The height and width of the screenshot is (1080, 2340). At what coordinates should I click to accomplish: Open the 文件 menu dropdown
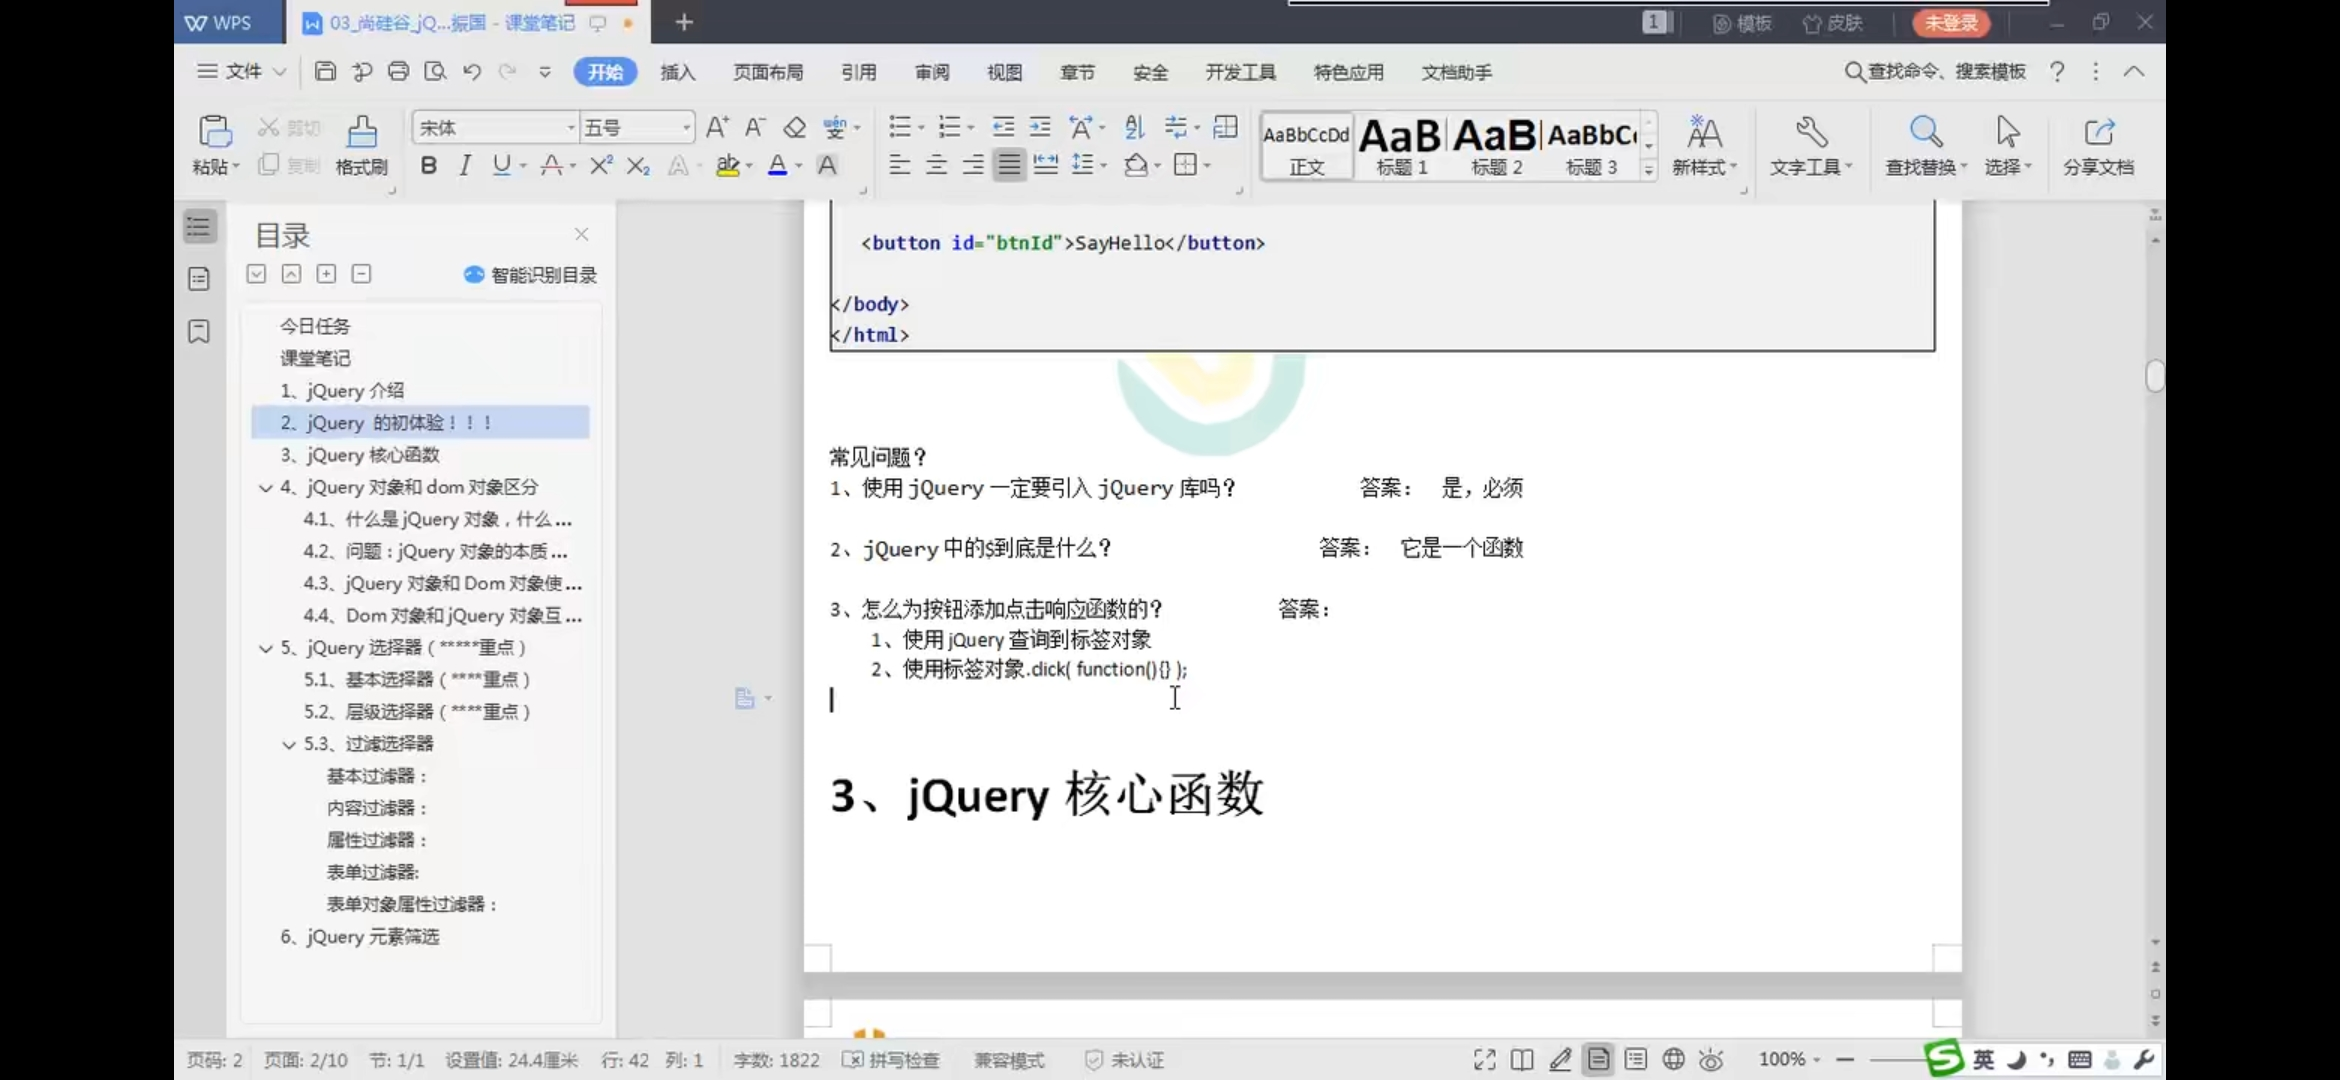click(242, 71)
